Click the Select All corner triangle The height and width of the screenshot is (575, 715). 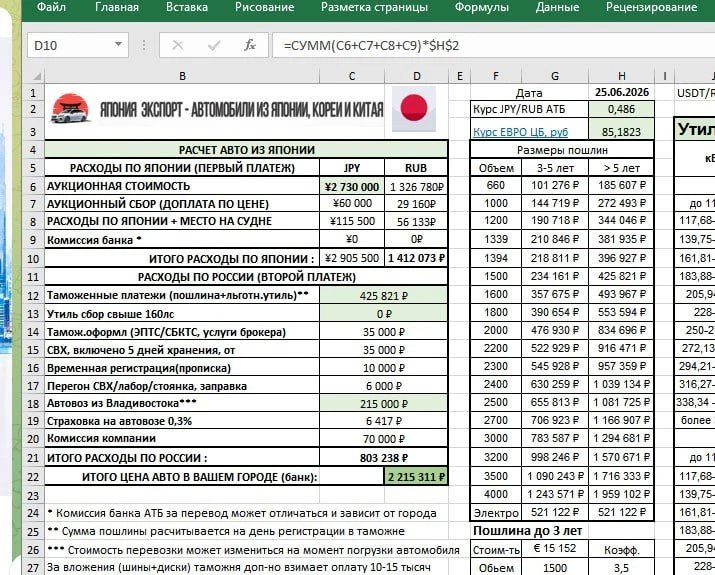(x=36, y=76)
